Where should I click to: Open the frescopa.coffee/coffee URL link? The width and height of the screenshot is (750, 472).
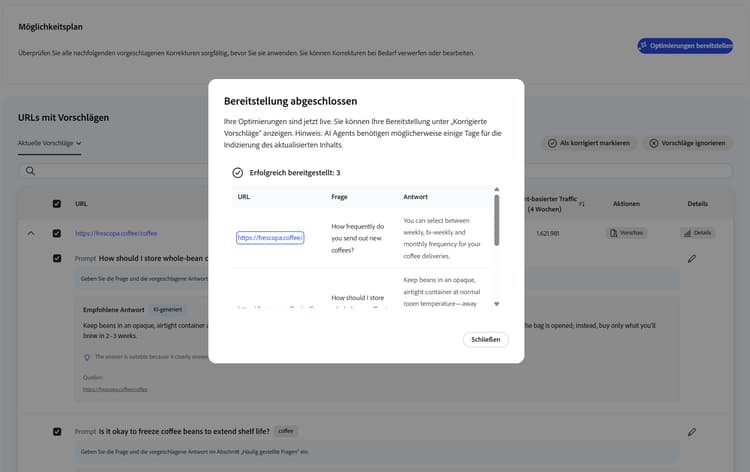pos(116,233)
